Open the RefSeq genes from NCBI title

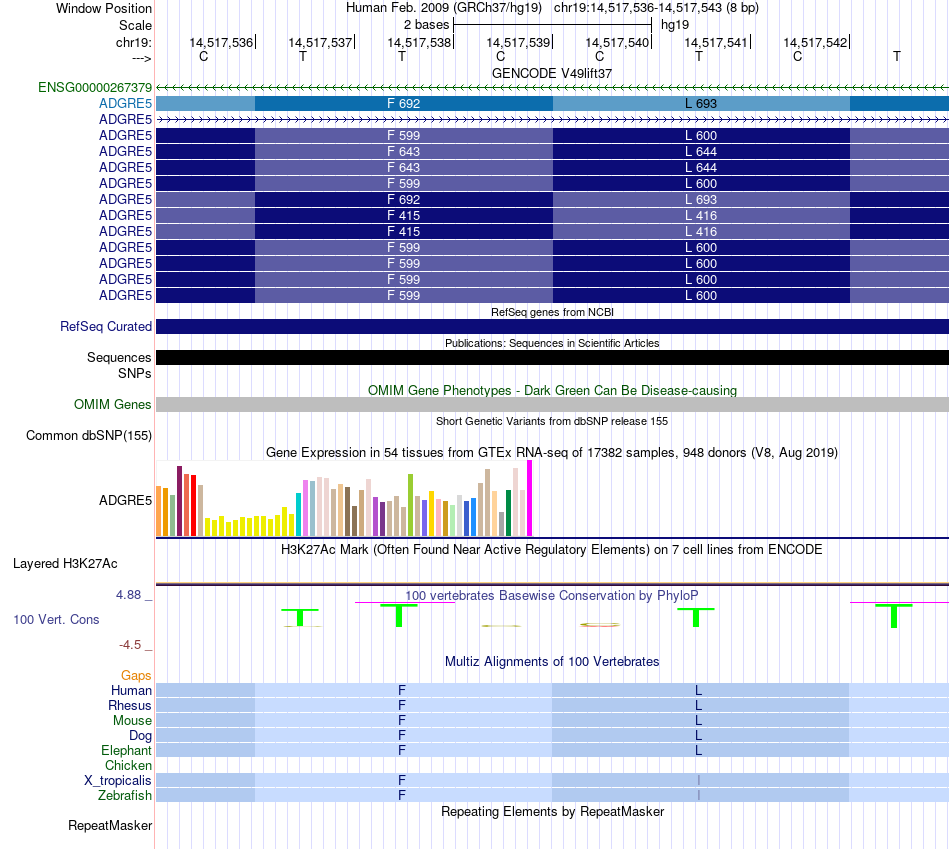pyautogui.click(x=552, y=312)
